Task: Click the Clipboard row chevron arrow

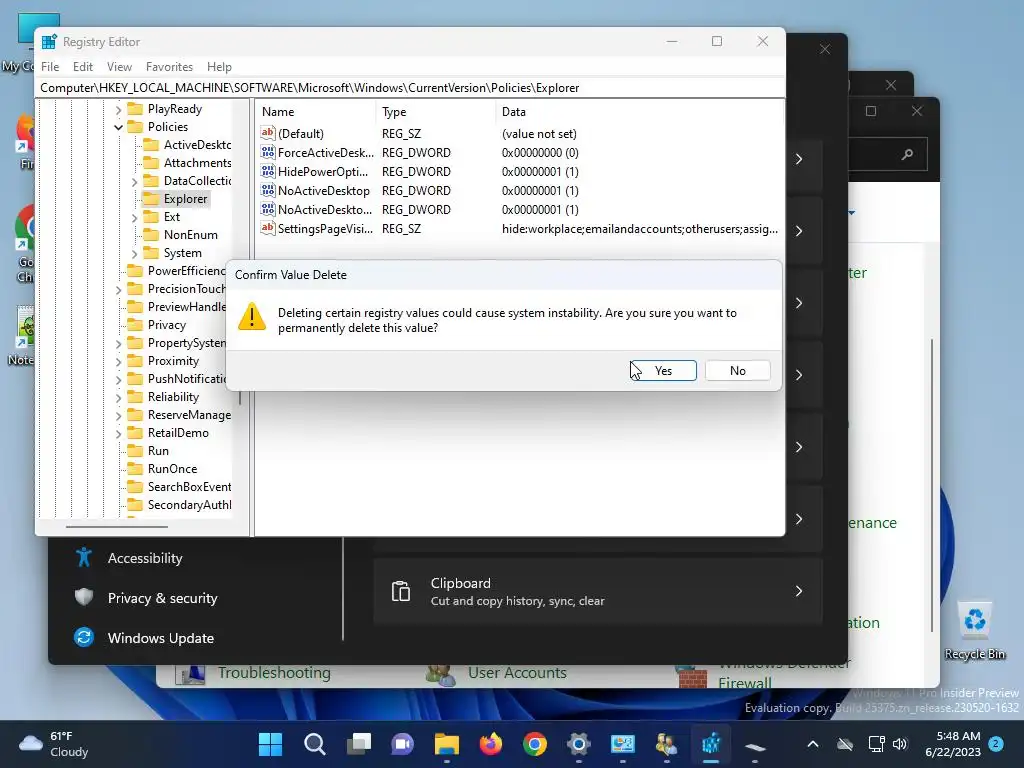Action: pyautogui.click(x=798, y=591)
